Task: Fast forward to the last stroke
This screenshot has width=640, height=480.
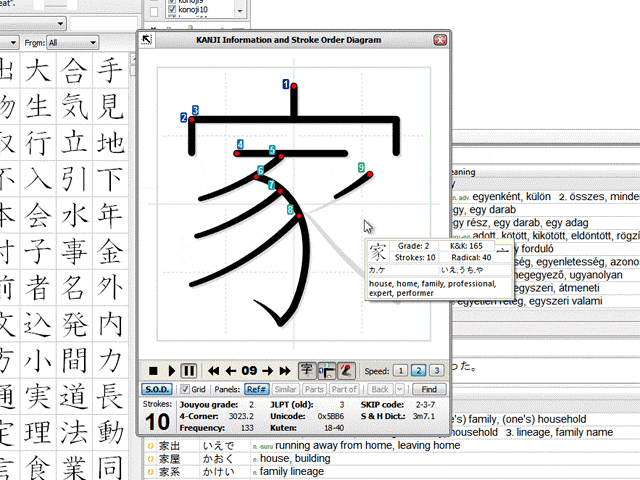Action: pos(285,371)
